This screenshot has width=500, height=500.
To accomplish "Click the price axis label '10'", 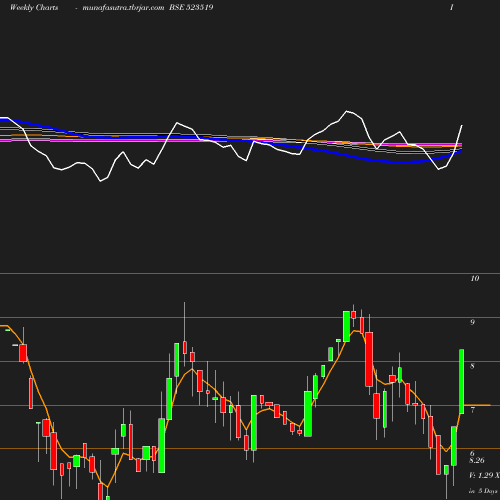I will (475, 278).
